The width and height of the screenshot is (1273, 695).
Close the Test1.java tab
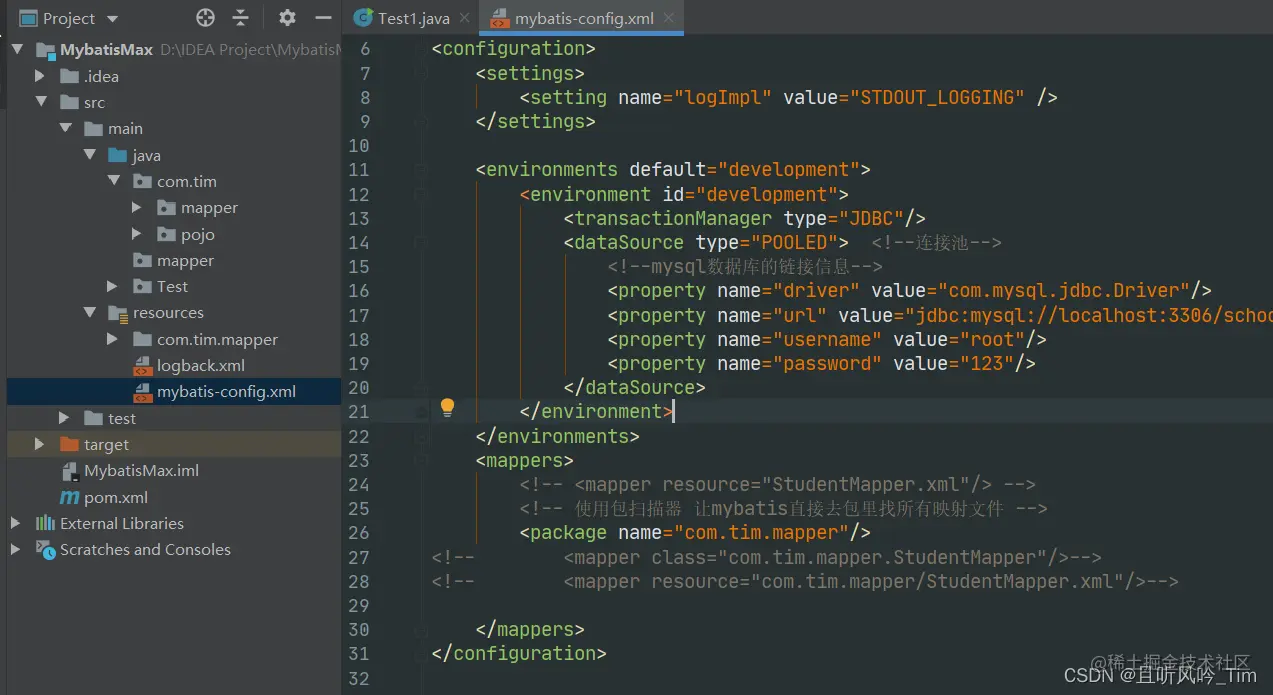464,19
